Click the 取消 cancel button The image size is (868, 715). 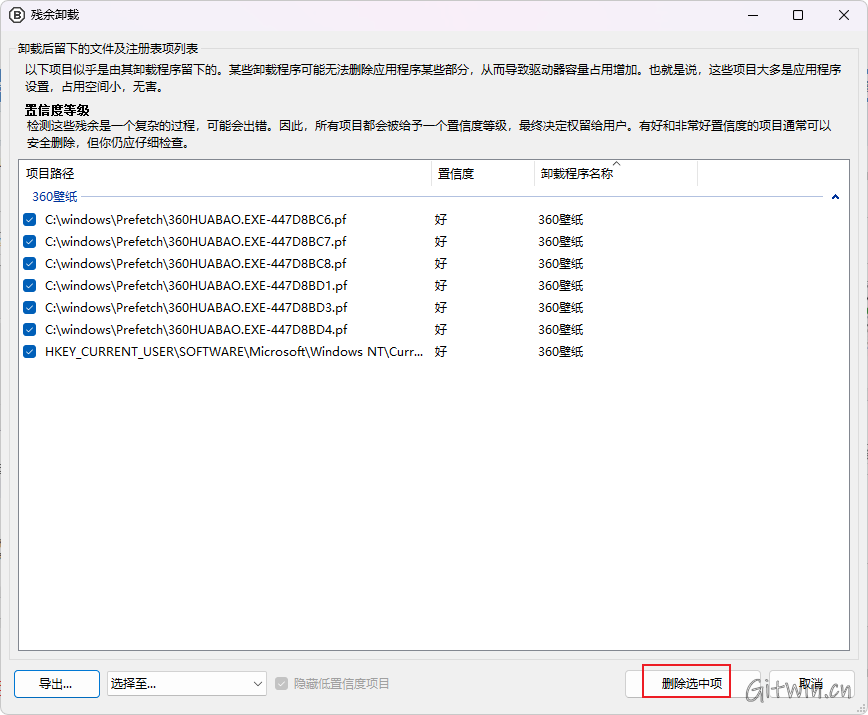tap(811, 684)
